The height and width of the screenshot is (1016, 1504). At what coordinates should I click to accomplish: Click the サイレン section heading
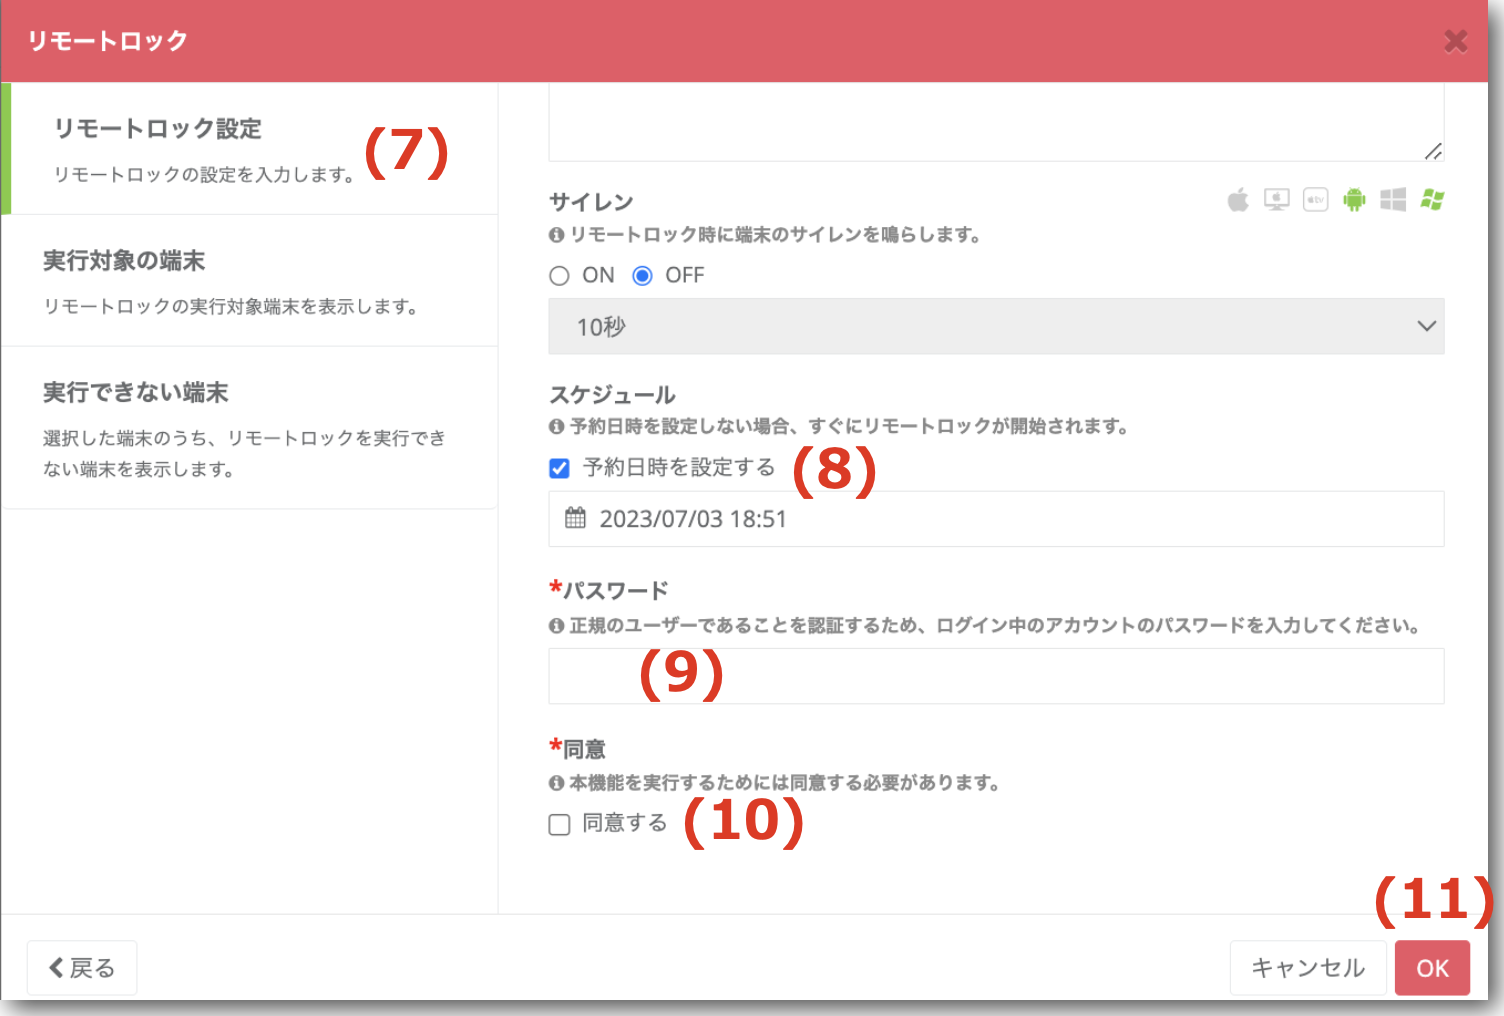(591, 202)
